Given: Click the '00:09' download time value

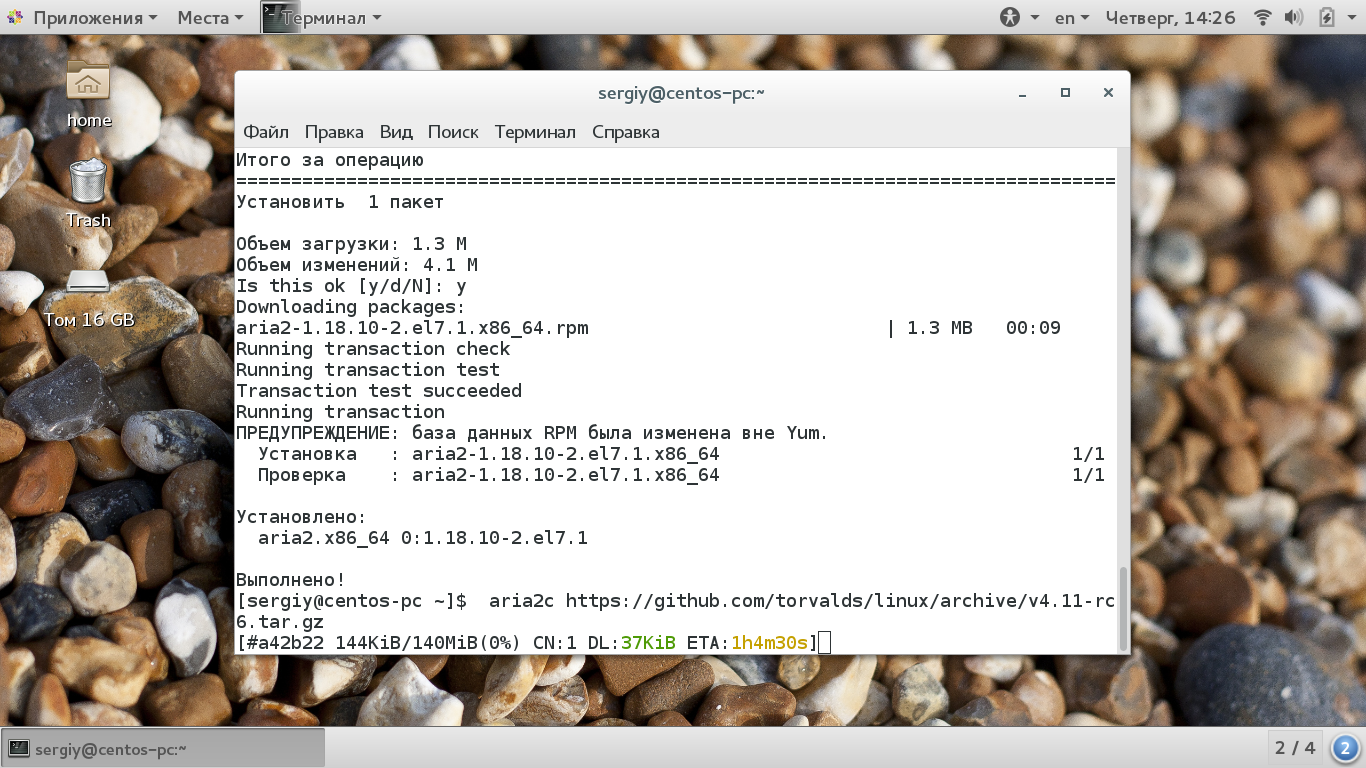Looking at the screenshot, I should click(x=1033, y=328).
